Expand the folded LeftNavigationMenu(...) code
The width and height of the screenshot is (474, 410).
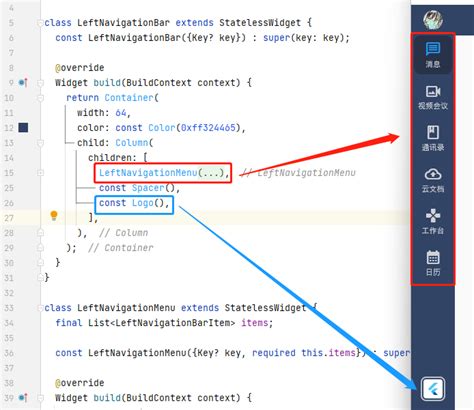click(x=211, y=173)
